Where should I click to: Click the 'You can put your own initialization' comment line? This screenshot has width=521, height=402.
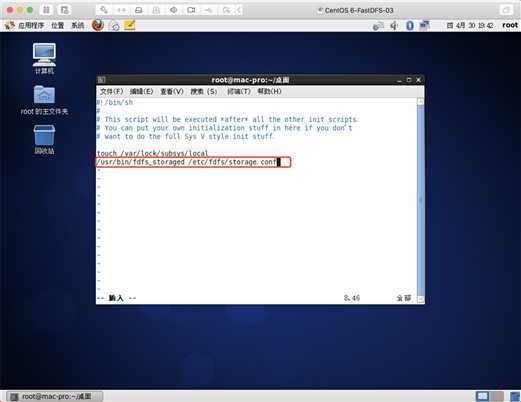pyautogui.click(x=224, y=128)
